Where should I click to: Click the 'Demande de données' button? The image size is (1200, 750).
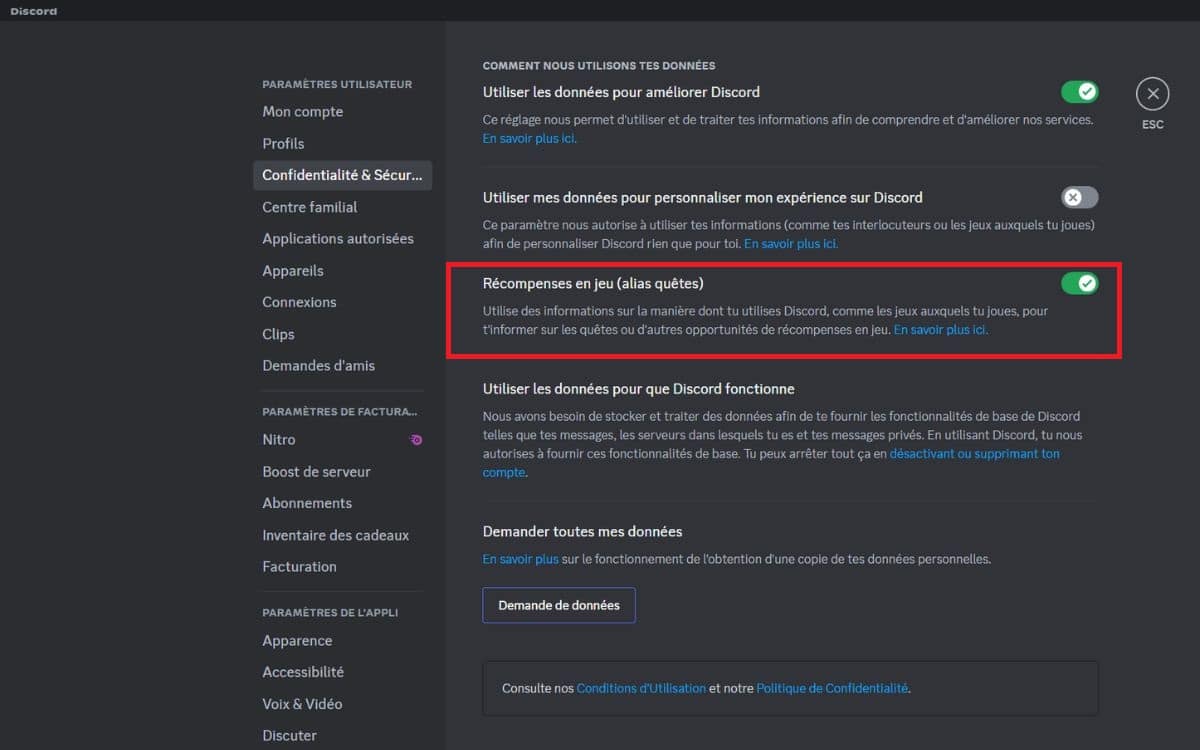pos(559,605)
